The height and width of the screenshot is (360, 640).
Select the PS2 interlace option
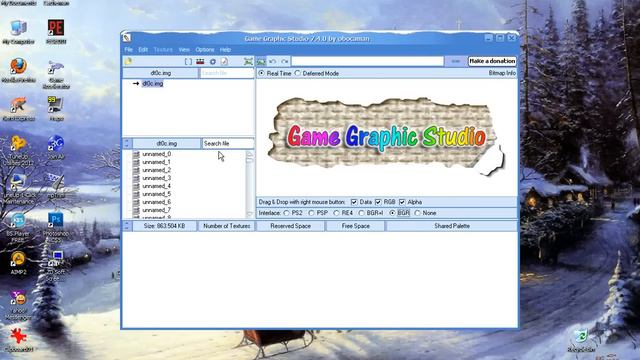pos(286,213)
